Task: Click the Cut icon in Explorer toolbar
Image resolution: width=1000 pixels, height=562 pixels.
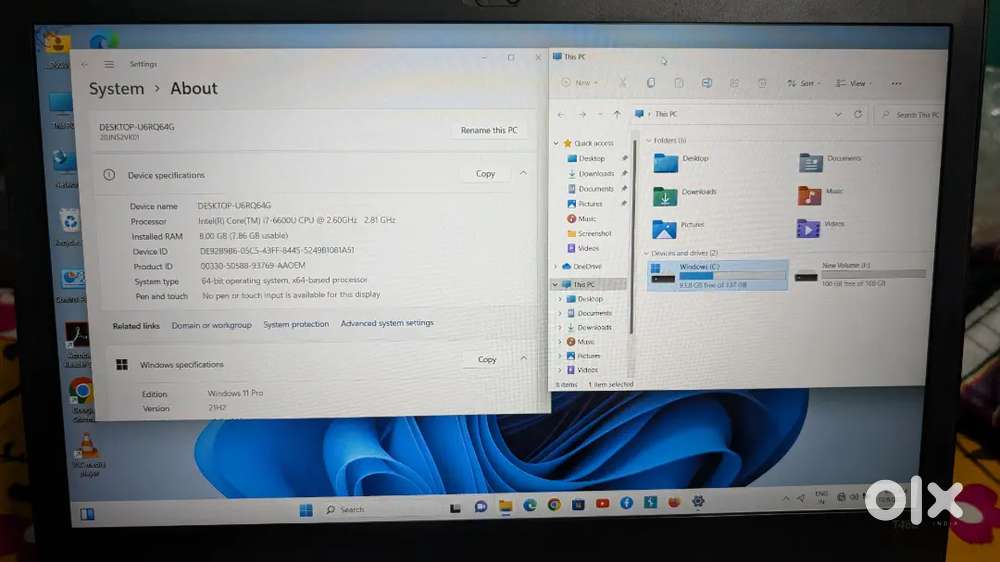Action: point(622,83)
